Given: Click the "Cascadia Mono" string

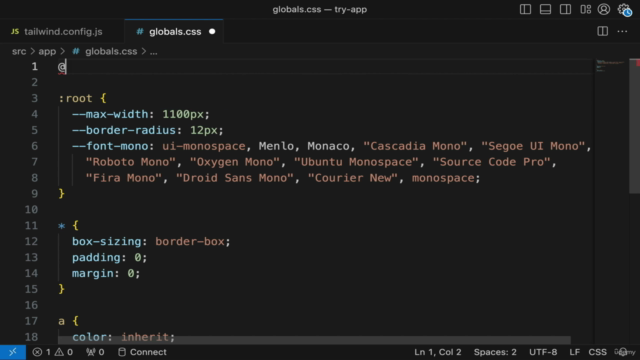Looking at the screenshot, I should click(415, 146).
